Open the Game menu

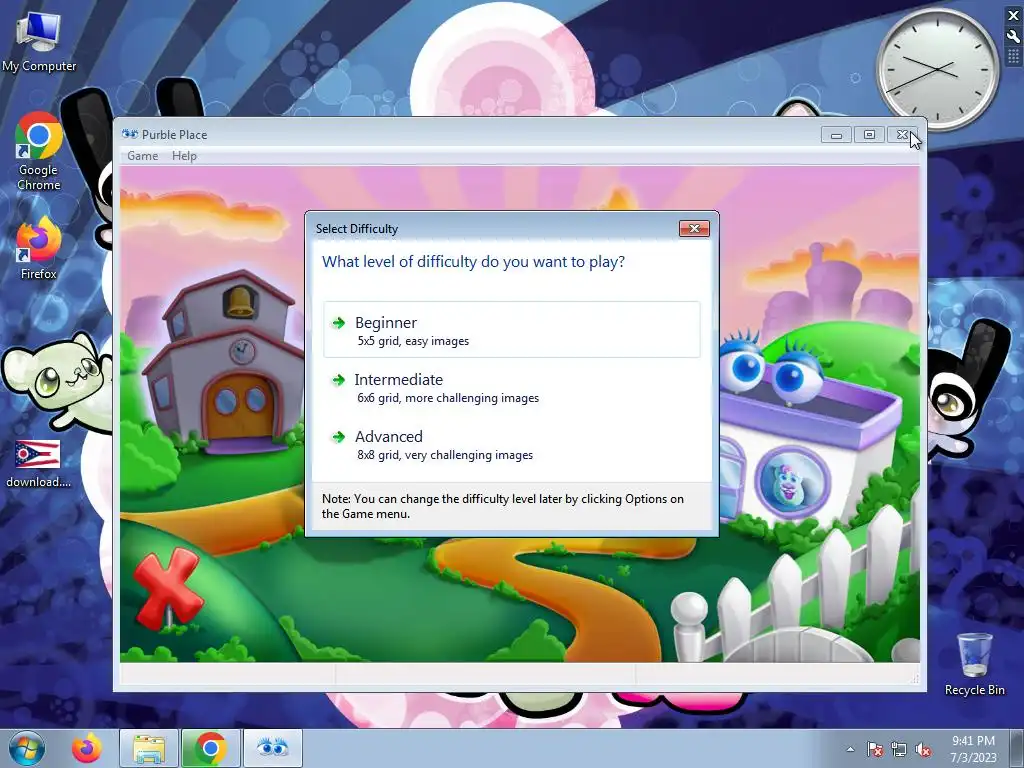pyautogui.click(x=142, y=156)
